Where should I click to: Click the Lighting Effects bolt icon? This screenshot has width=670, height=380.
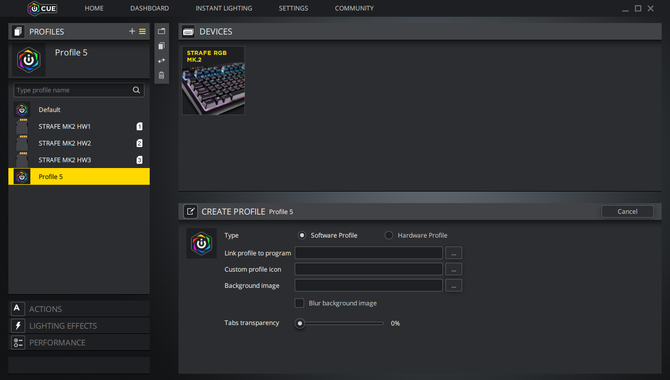click(x=18, y=326)
